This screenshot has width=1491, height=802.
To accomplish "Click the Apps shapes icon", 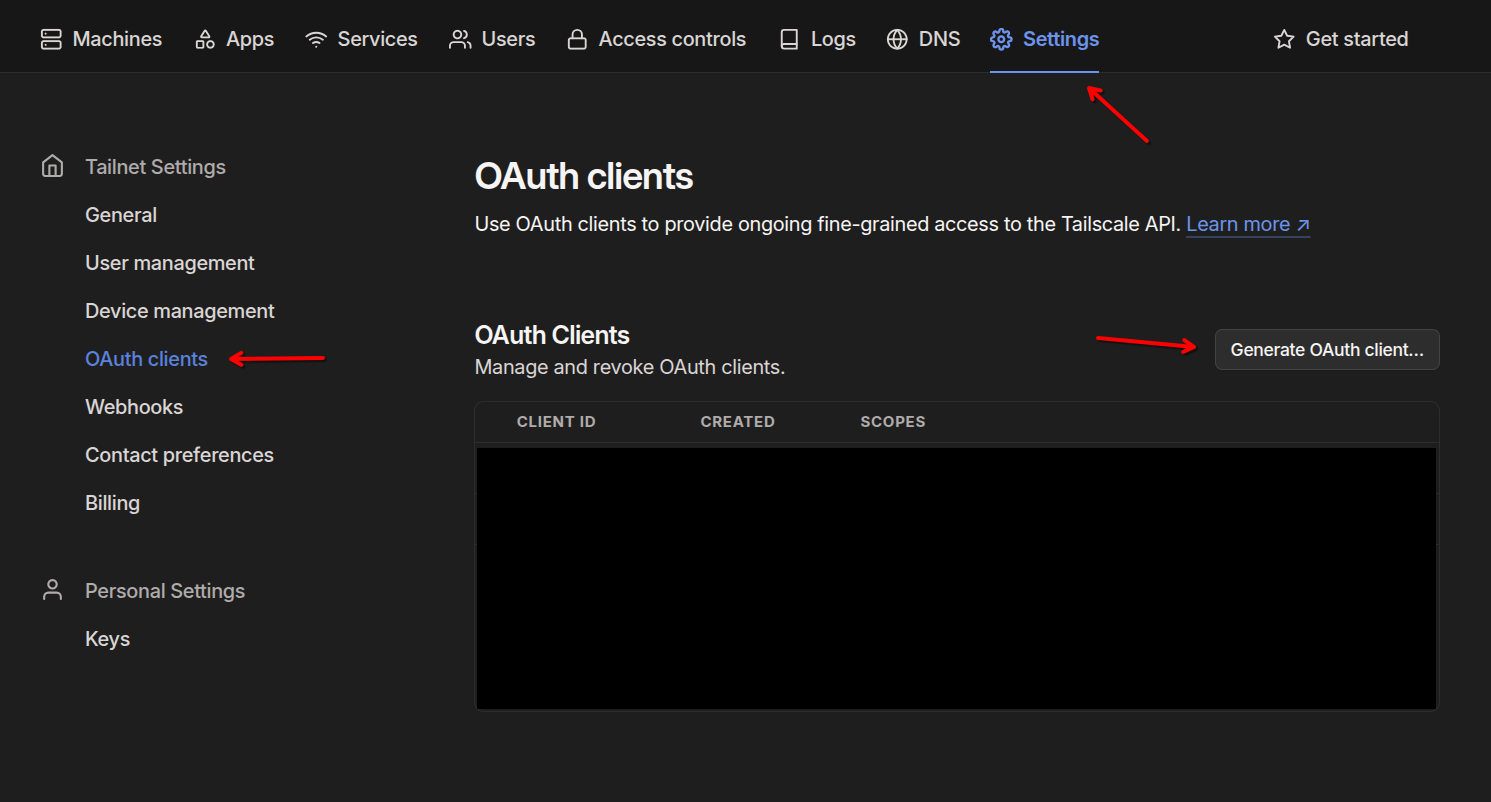I will 205,39.
